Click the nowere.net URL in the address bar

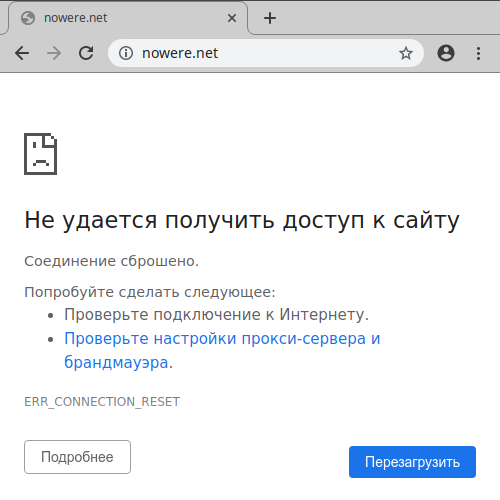[x=180, y=53]
